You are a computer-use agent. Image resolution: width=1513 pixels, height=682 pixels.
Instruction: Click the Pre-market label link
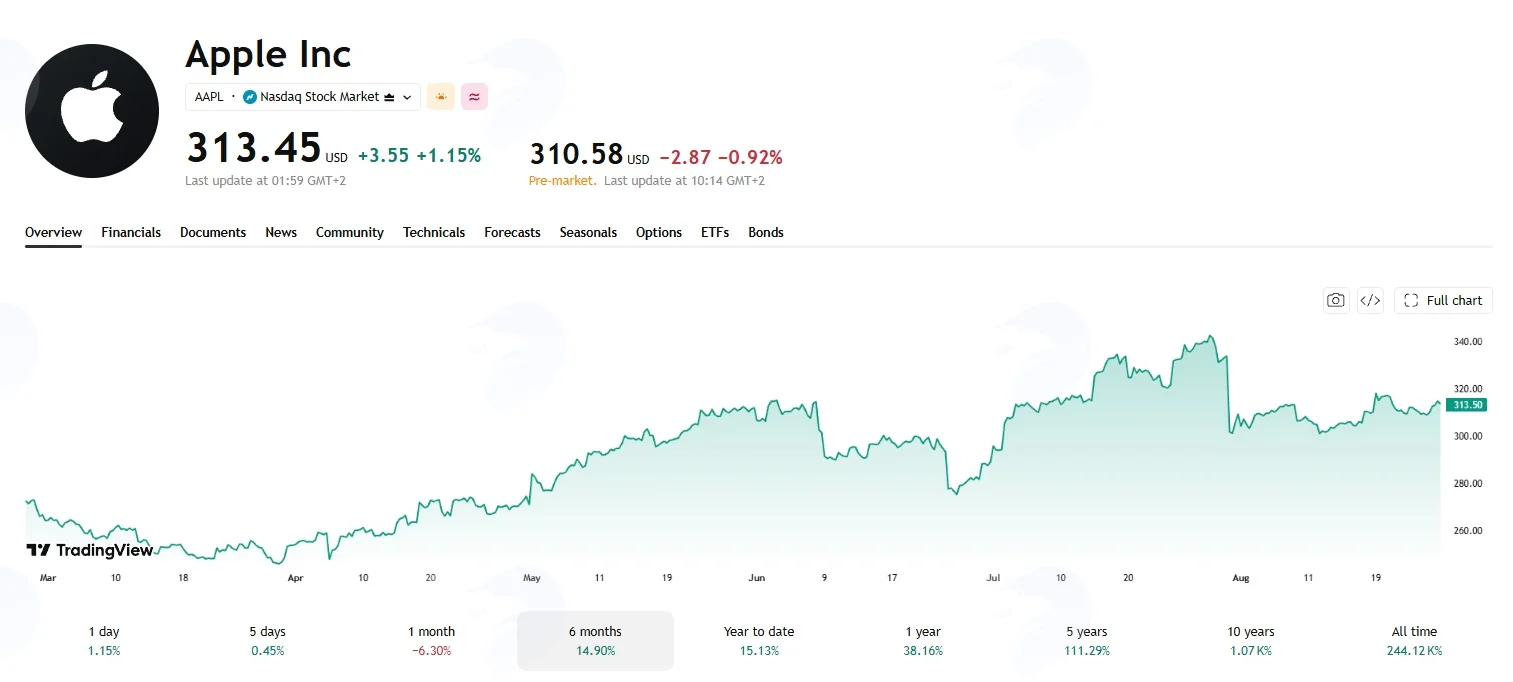[562, 181]
